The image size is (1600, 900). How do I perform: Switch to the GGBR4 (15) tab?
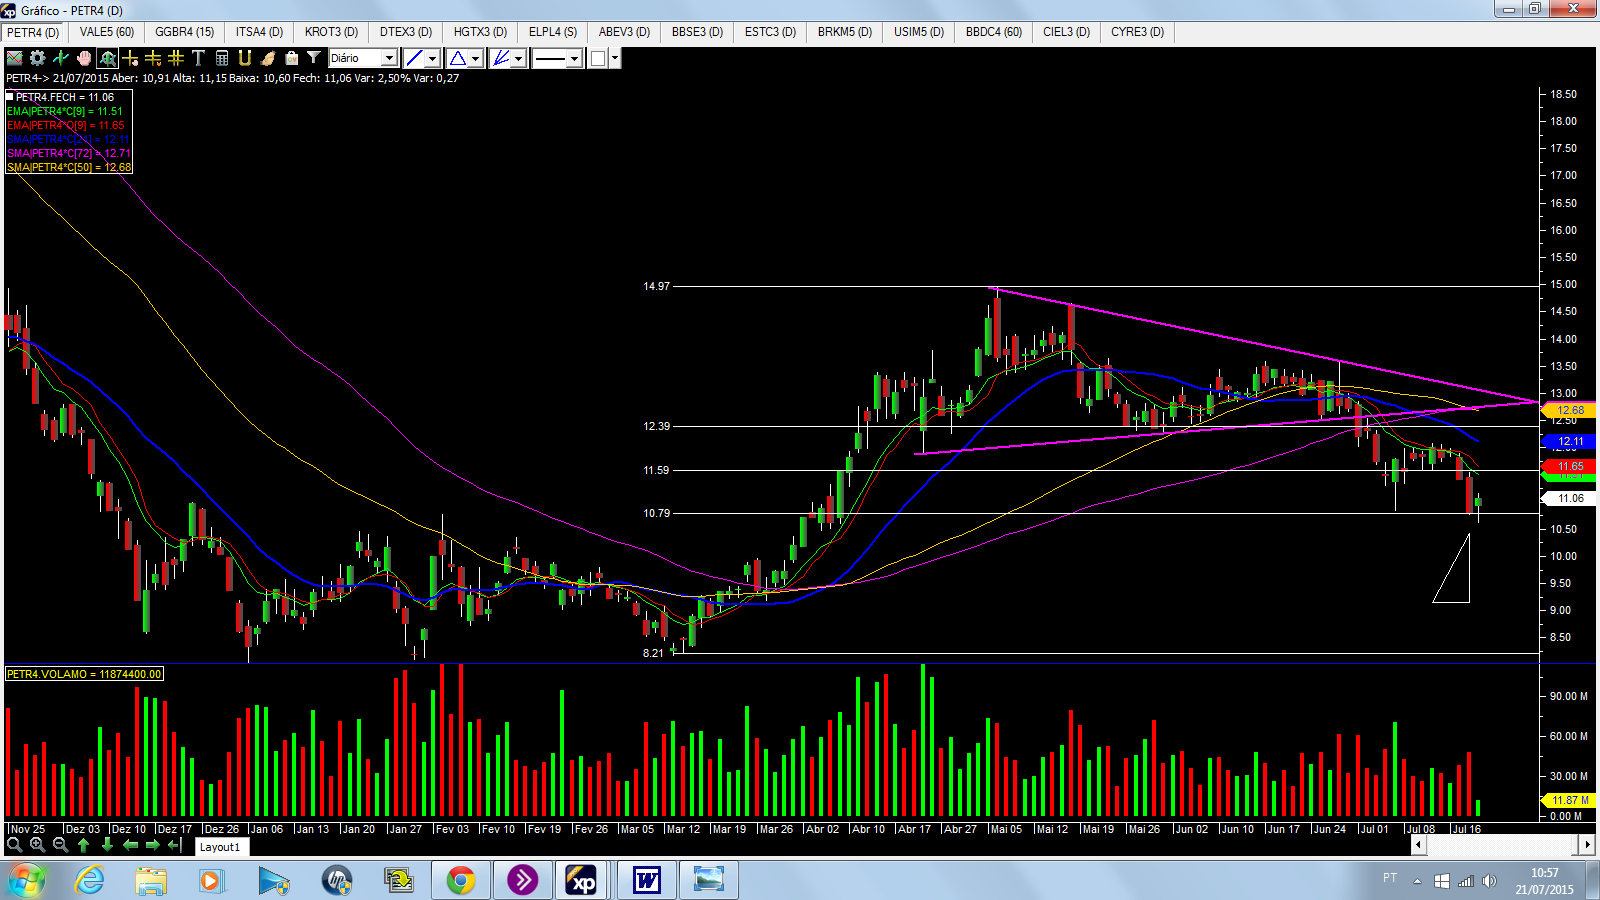tap(185, 32)
